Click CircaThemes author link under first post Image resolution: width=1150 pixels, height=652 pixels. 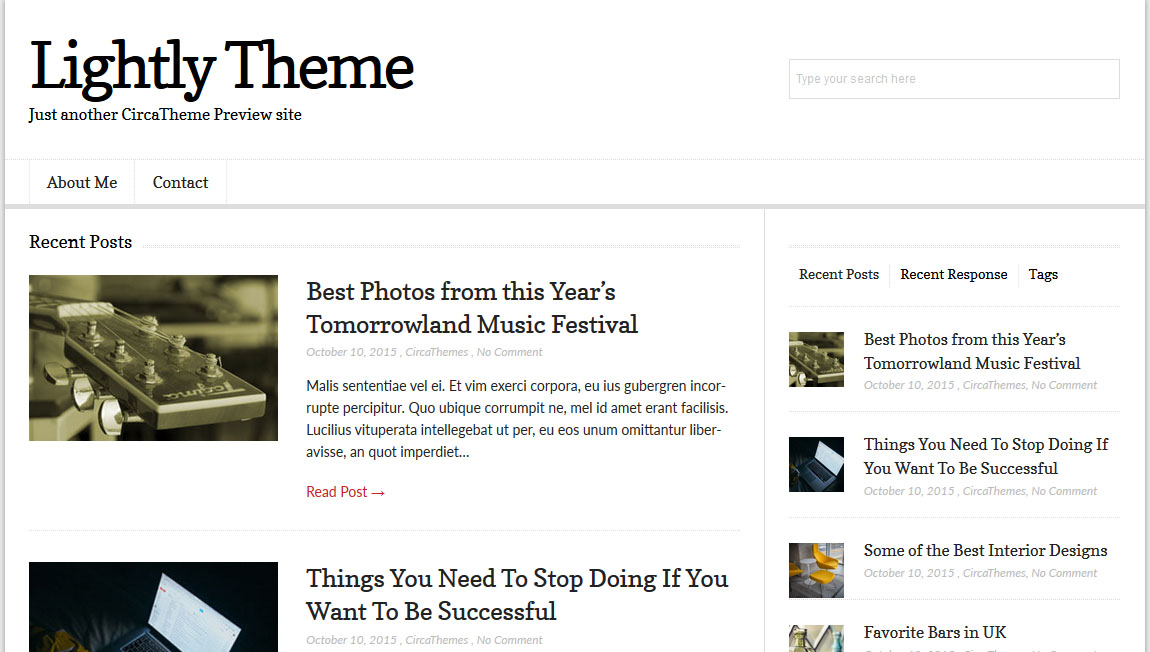click(436, 352)
